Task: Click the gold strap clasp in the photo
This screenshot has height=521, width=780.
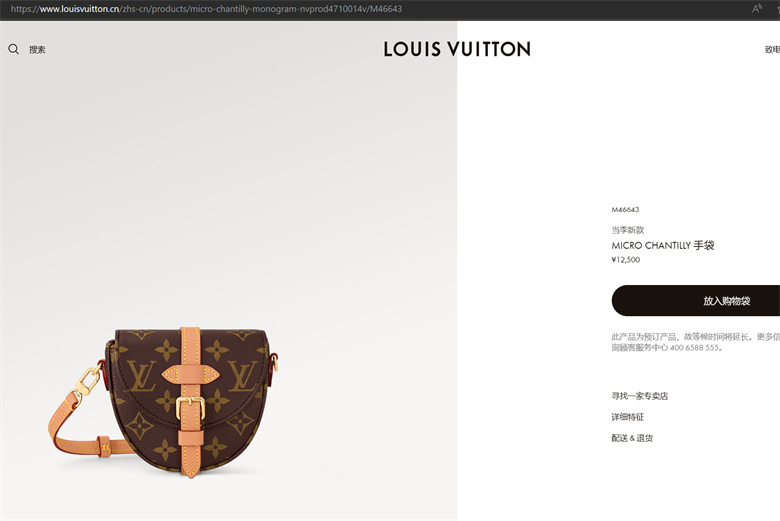Action: tap(87, 381)
